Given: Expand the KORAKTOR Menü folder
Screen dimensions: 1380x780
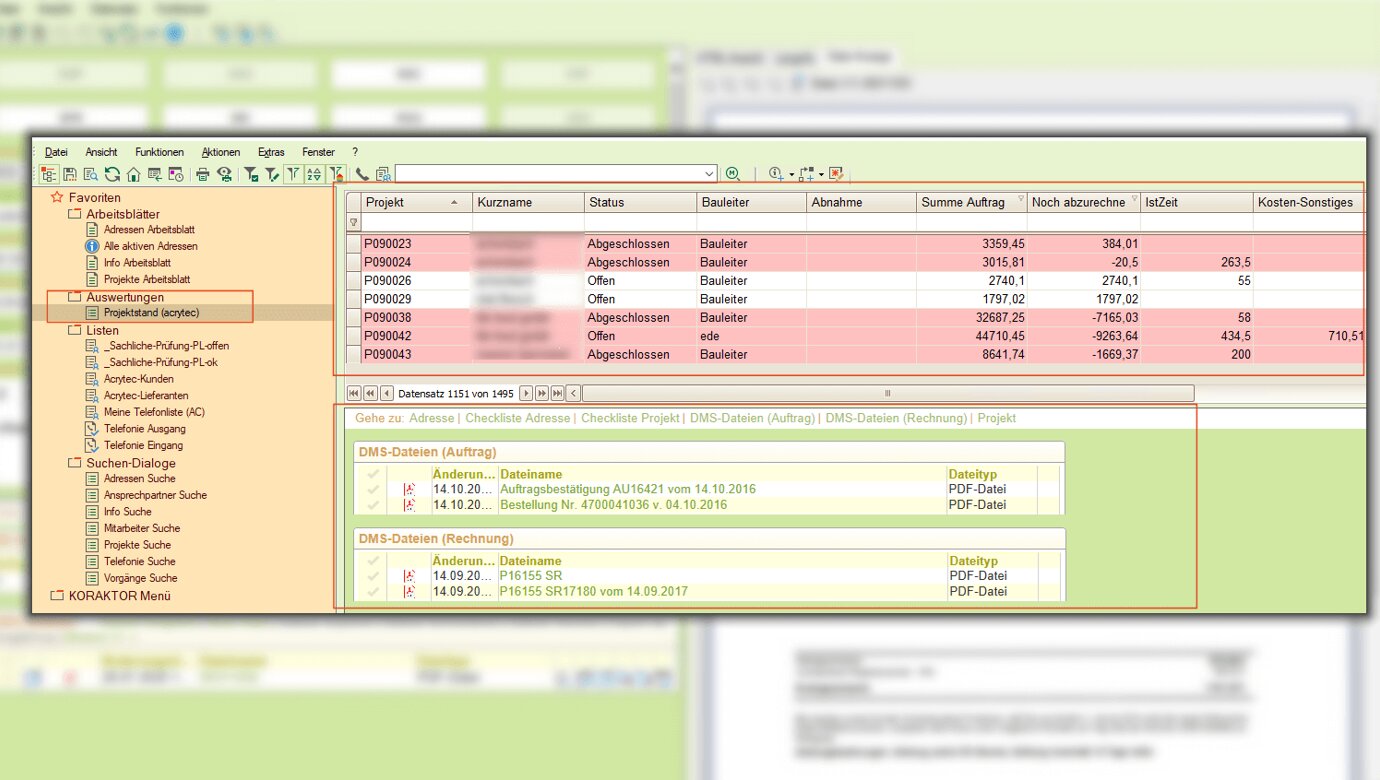Looking at the screenshot, I should coord(58,595).
